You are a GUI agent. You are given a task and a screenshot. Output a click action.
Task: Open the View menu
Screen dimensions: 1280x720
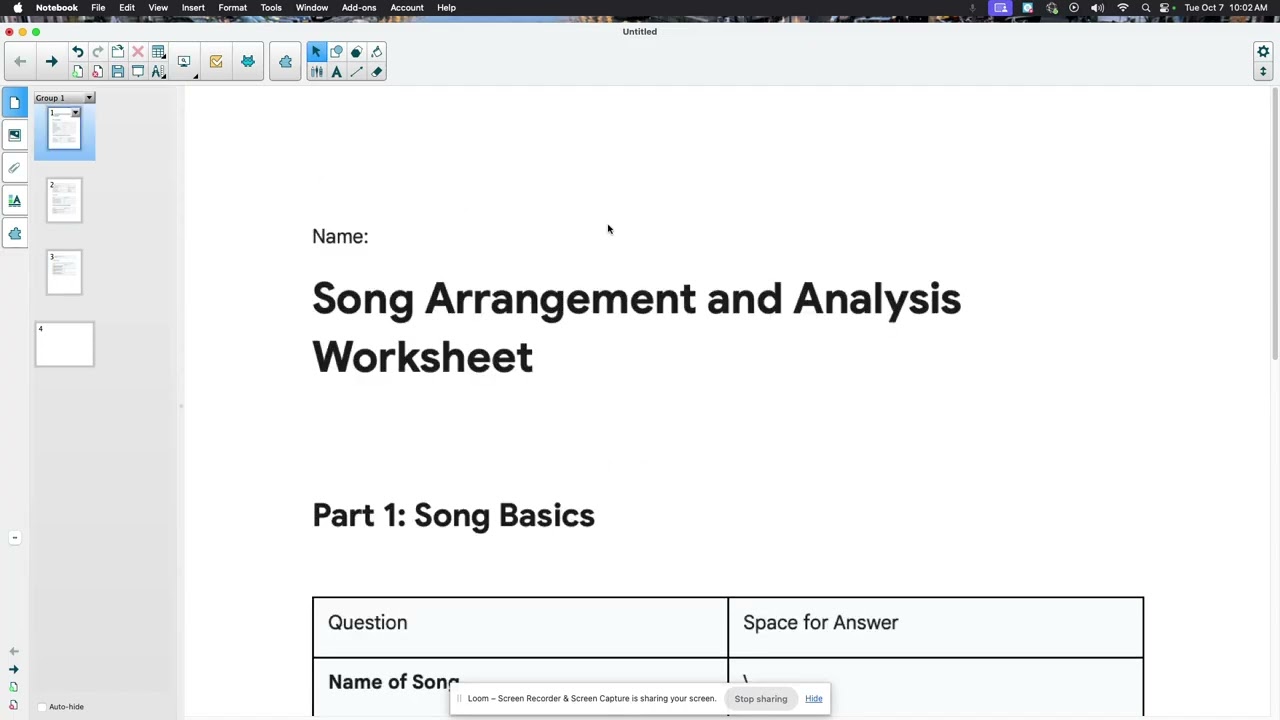click(158, 8)
